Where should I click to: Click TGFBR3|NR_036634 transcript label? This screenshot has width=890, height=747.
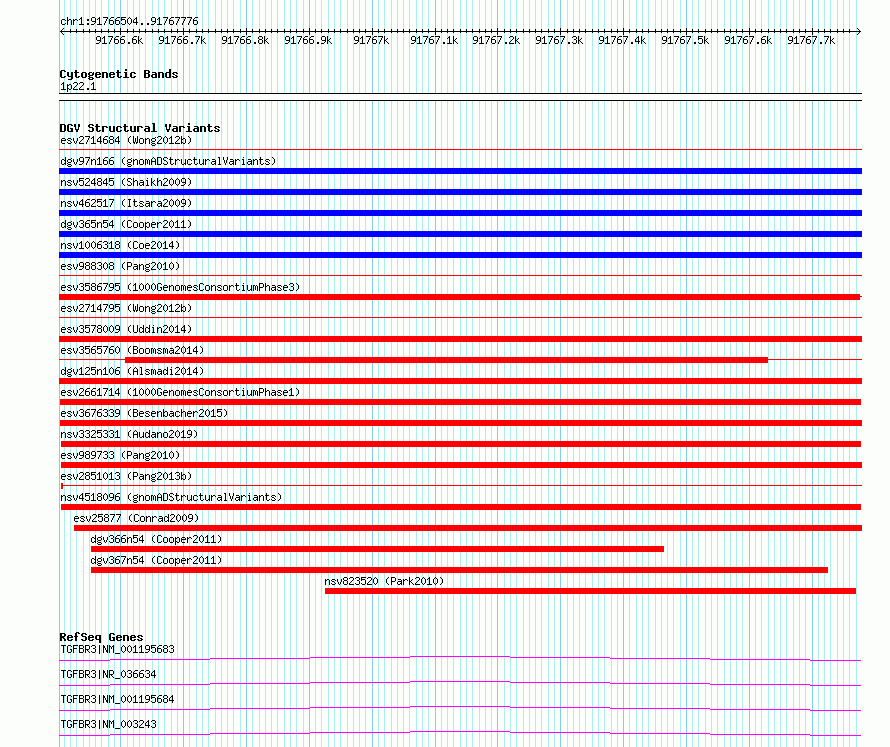108,674
